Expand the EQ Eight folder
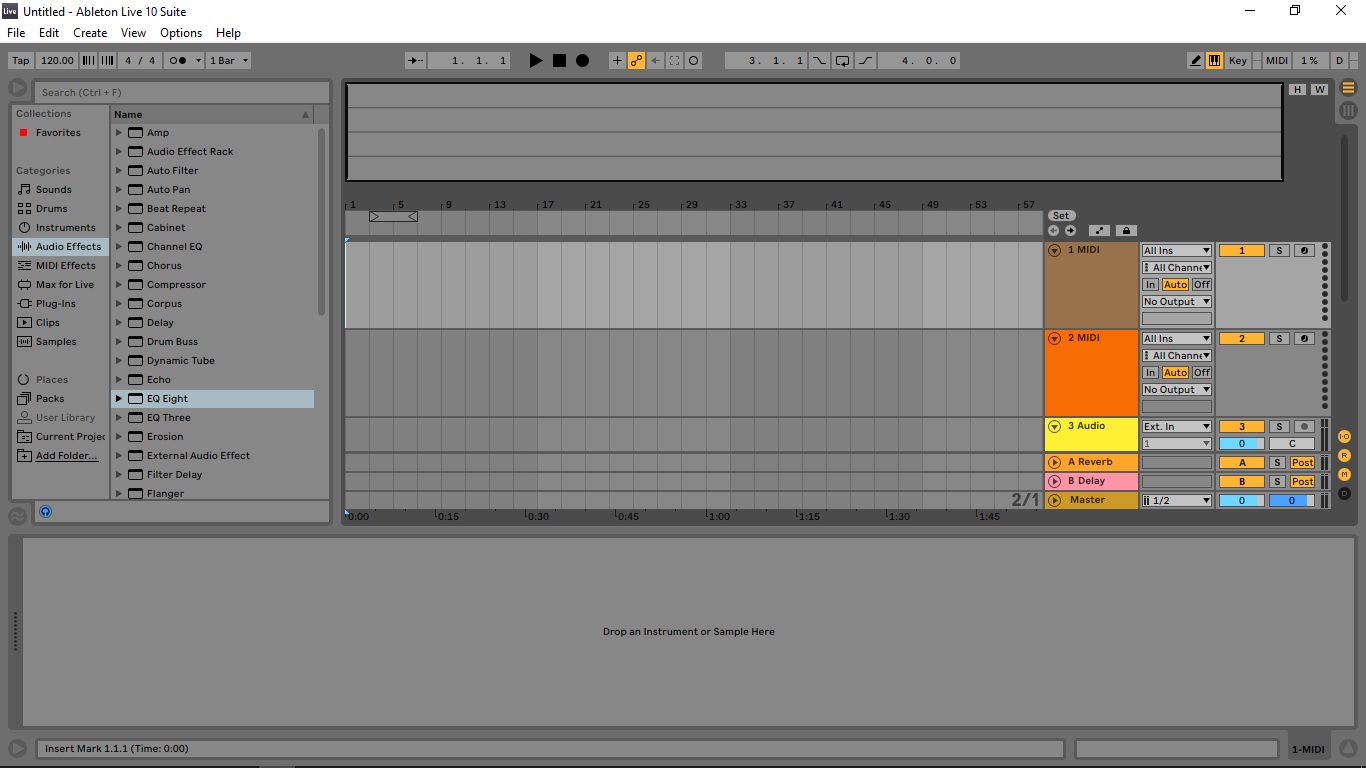The width and height of the screenshot is (1366, 768). point(119,399)
